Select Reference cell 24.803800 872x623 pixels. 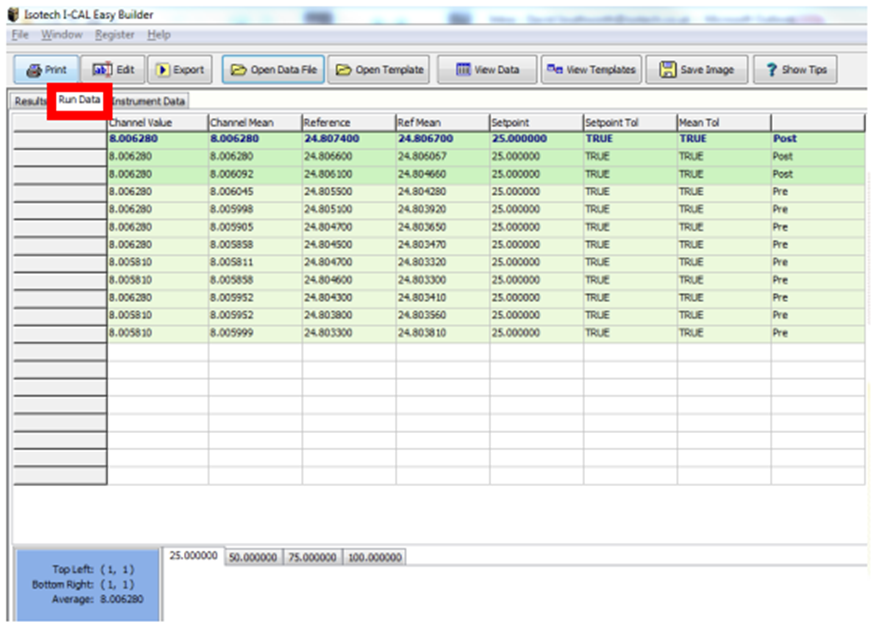[x=349, y=315]
